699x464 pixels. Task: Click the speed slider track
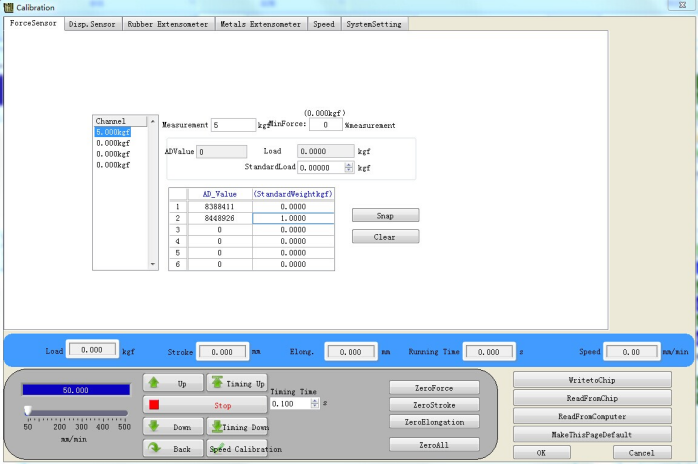coord(78,411)
